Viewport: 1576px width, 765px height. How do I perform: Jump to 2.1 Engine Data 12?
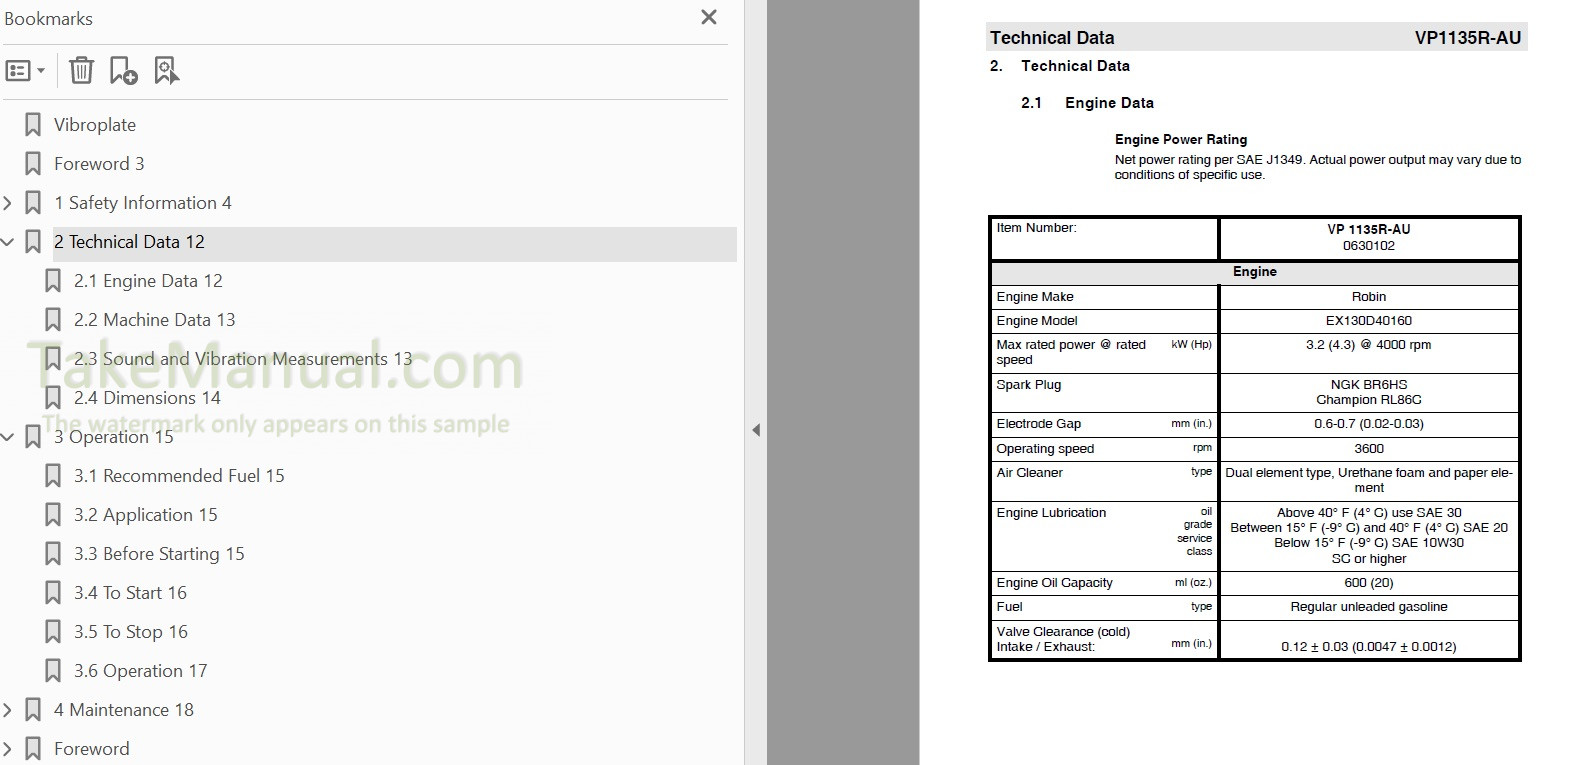click(x=147, y=281)
